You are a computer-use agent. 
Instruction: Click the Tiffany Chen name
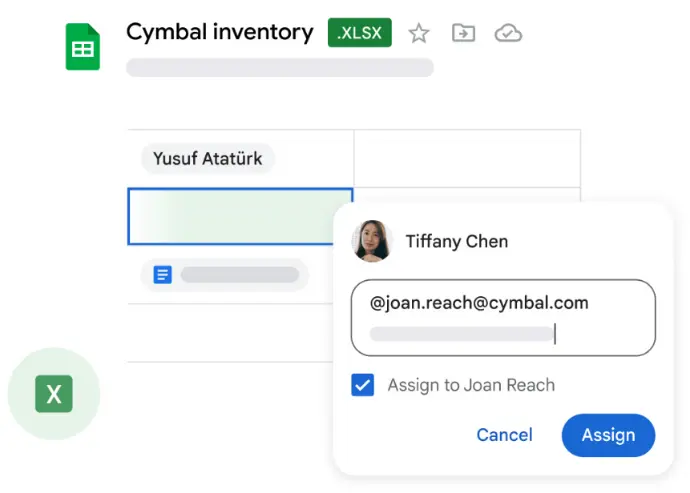coord(457,241)
